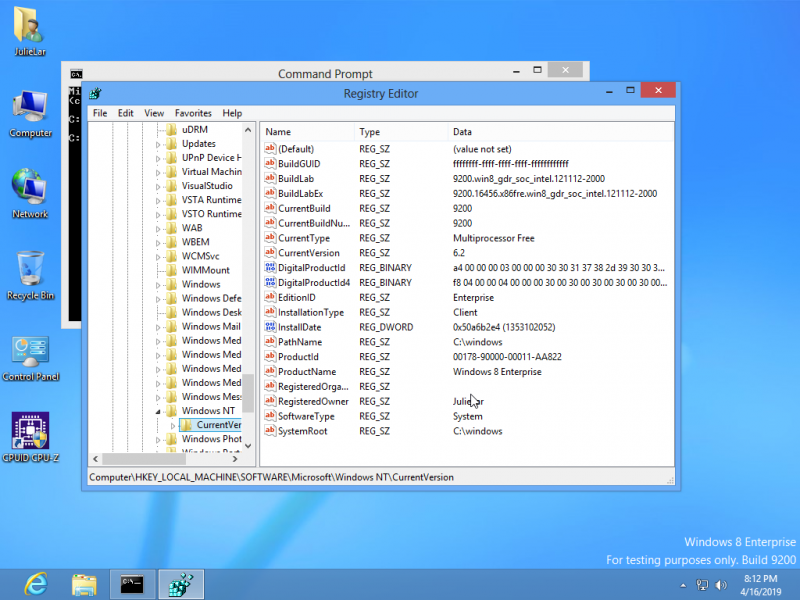Expand the Windows Defender tree node
Image resolution: width=800 pixels, height=600 pixels.
(x=158, y=299)
